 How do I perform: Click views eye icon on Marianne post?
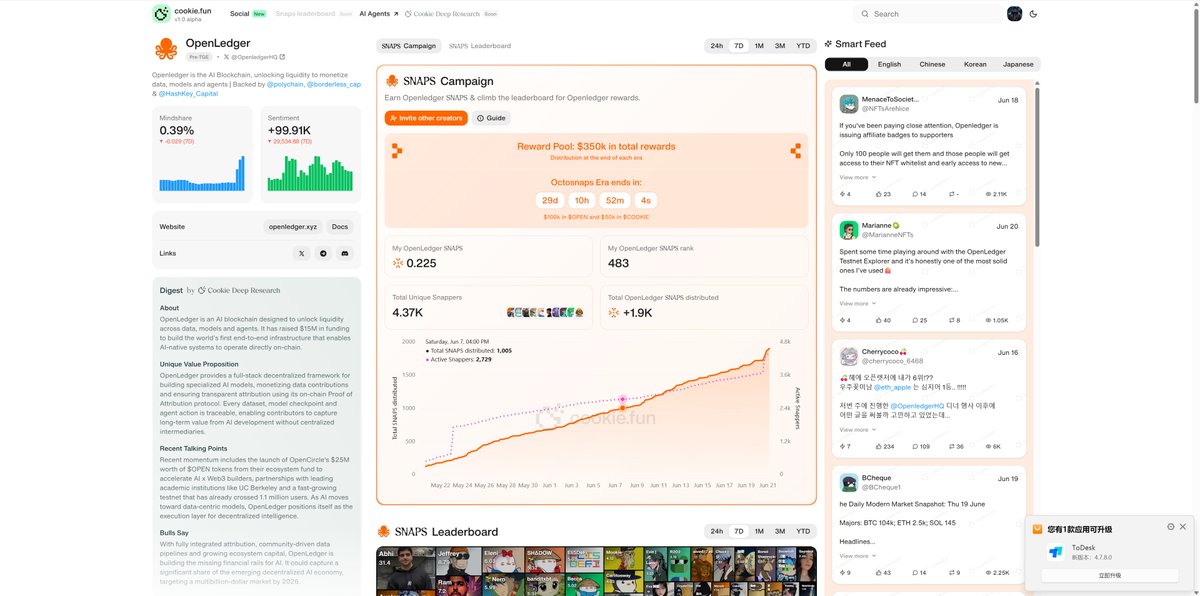point(988,320)
